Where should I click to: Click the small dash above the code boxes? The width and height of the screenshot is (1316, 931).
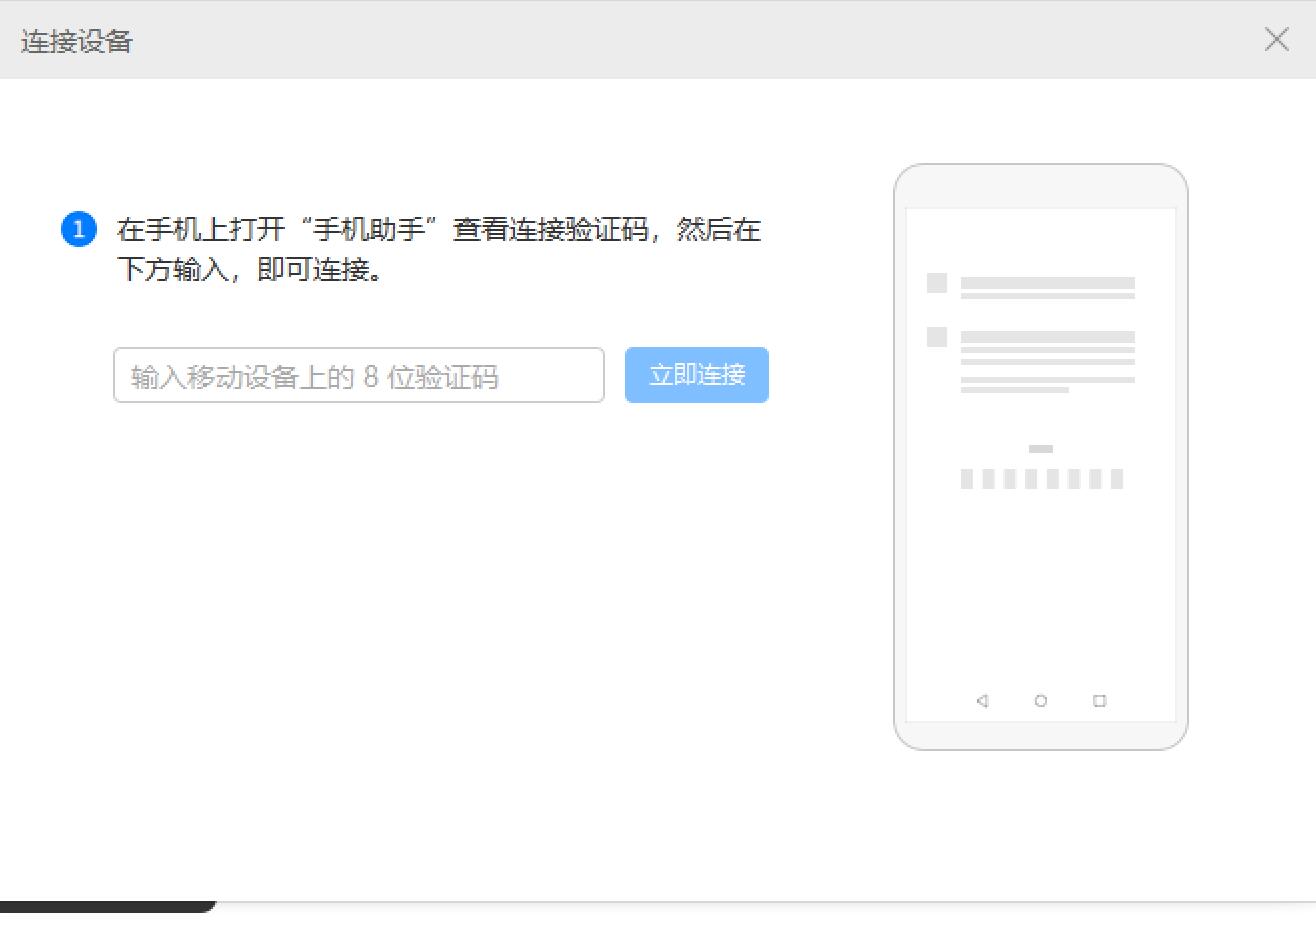[x=1043, y=449]
